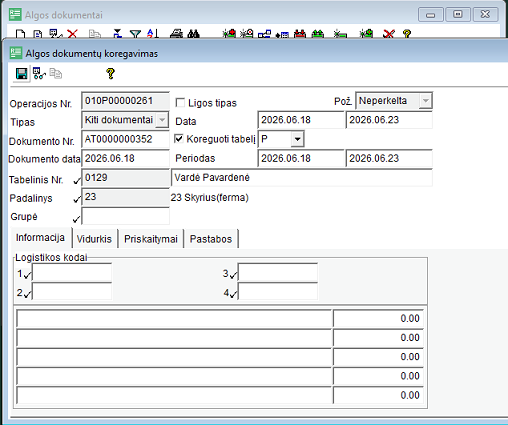508x425 pixels.
Task: Open the Pastabos tab
Action: 211,239
